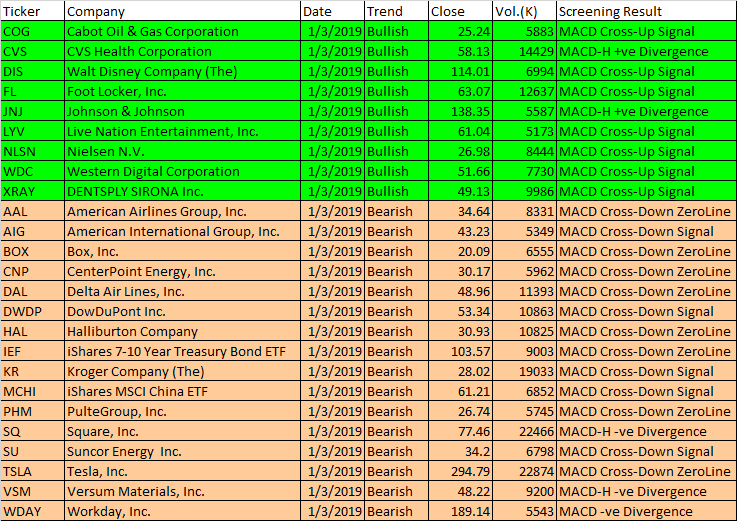The image size is (737, 521).
Task: Select the MACD-H +ve Divergence cell for CVS
Action: 646,51
